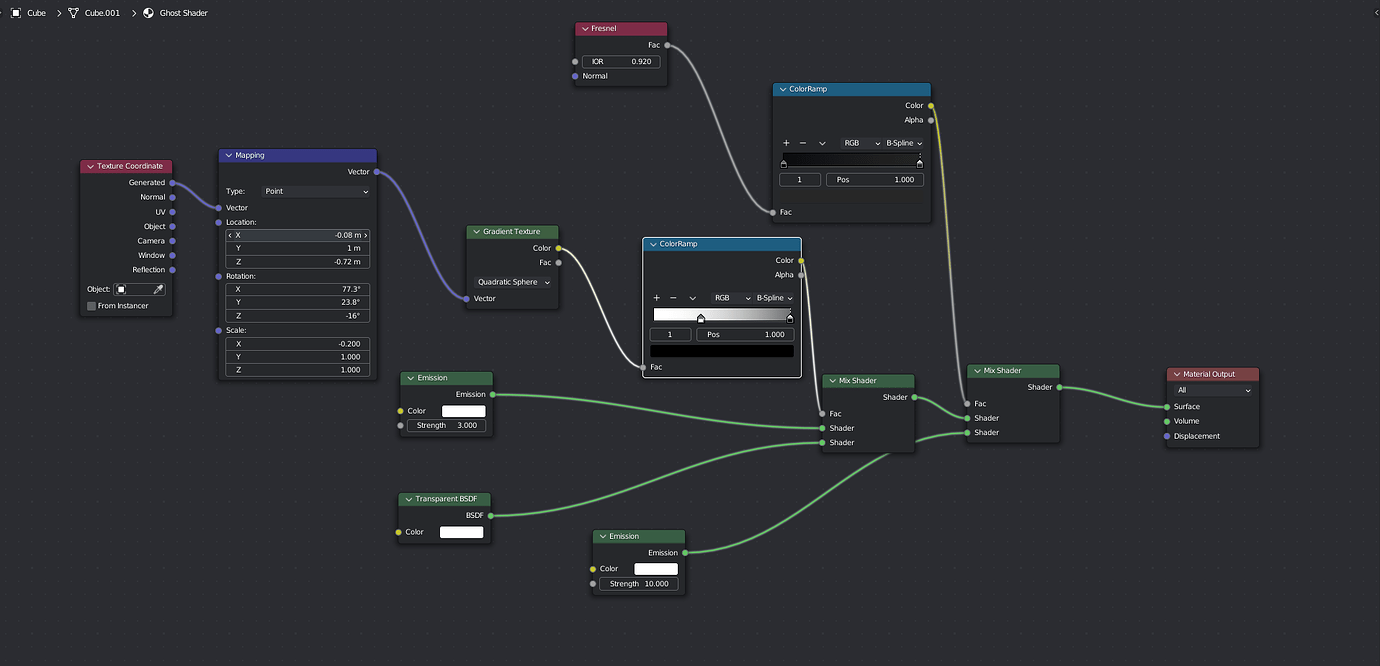Click the Mapping Rotation Y field
Screen dimensions: 1380x666
[298, 302]
